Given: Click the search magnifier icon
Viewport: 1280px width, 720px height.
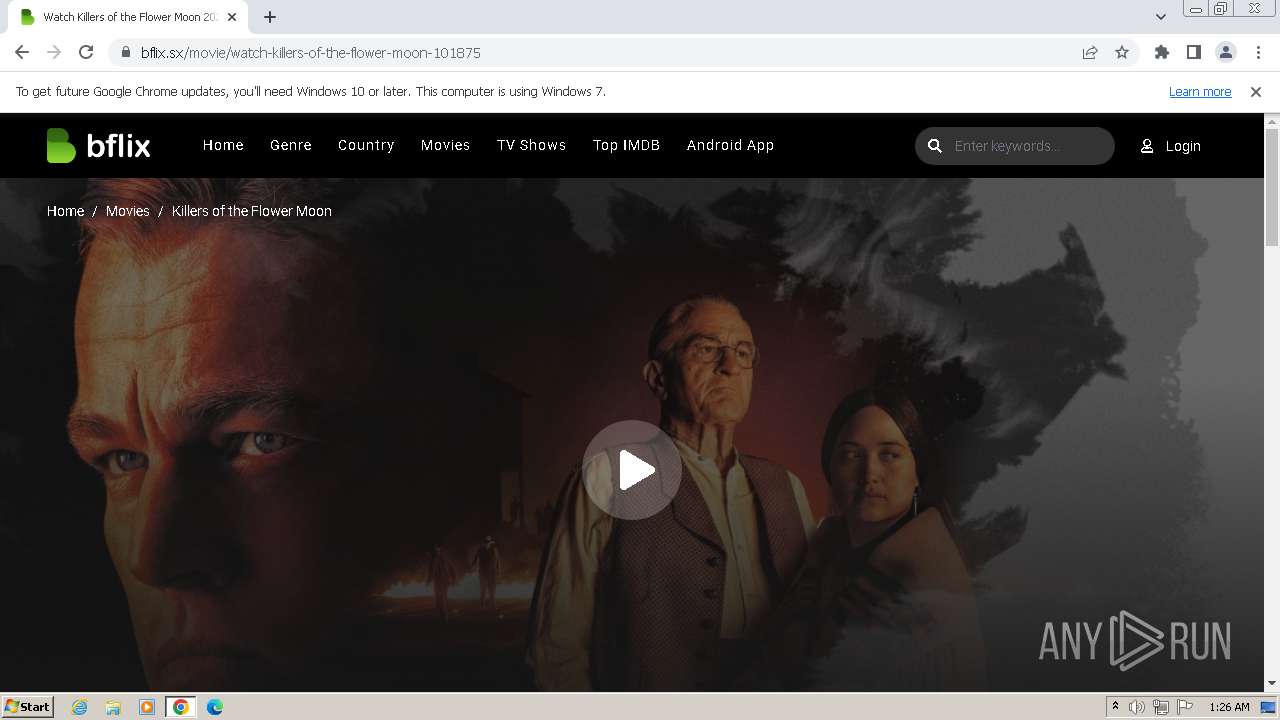Looking at the screenshot, I should (935, 146).
